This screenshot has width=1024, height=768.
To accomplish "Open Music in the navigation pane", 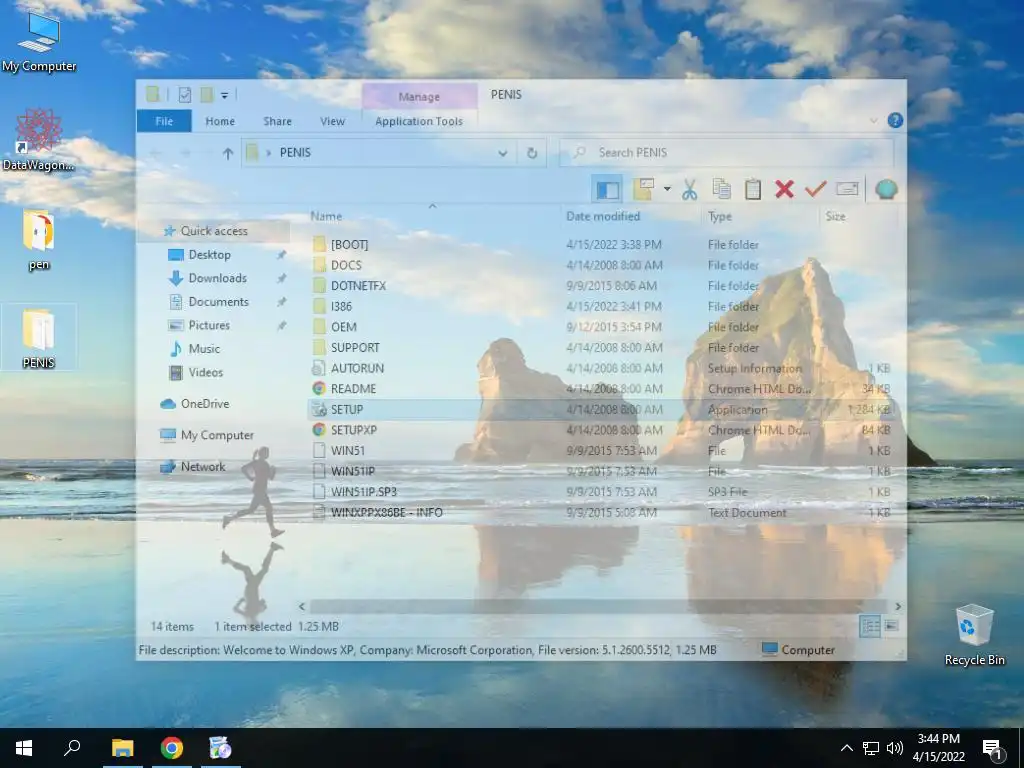I will click(x=204, y=349).
